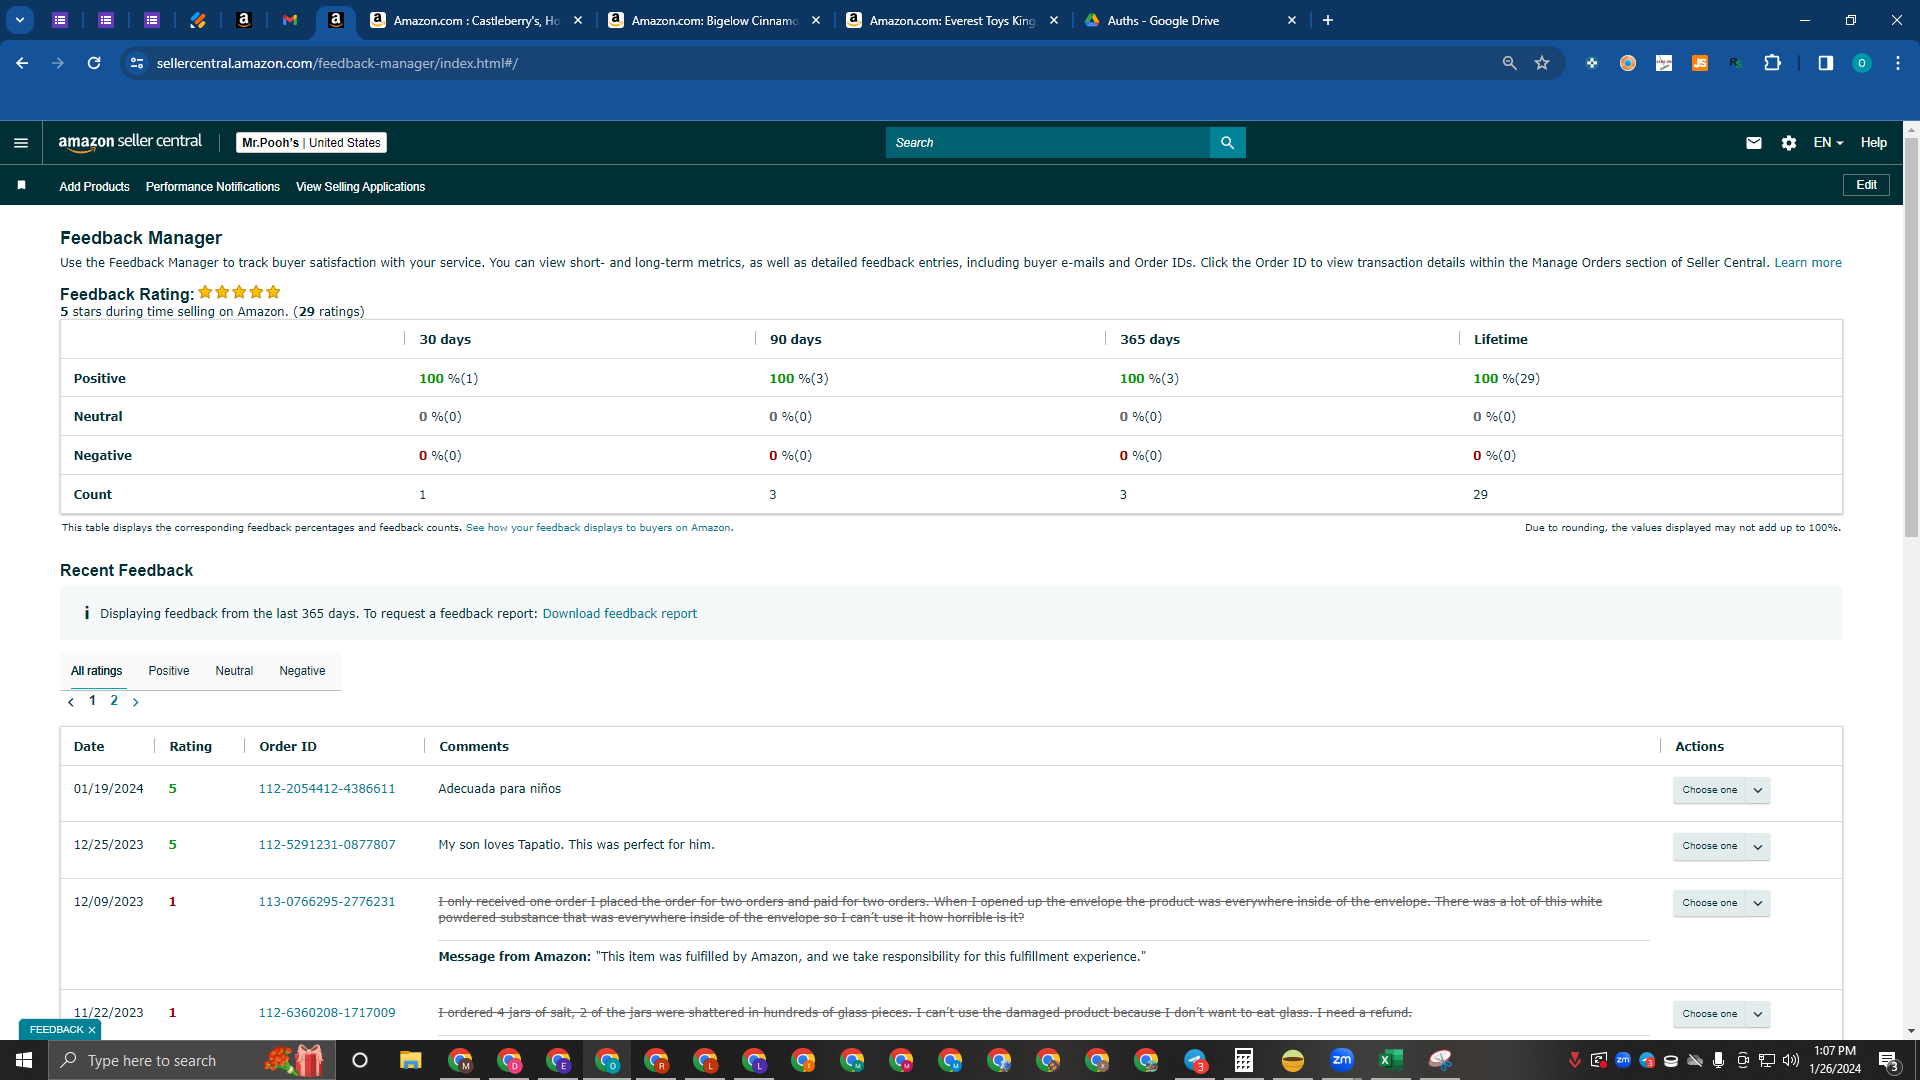Open Zoom from the taskbar

coord(1341,1060)
